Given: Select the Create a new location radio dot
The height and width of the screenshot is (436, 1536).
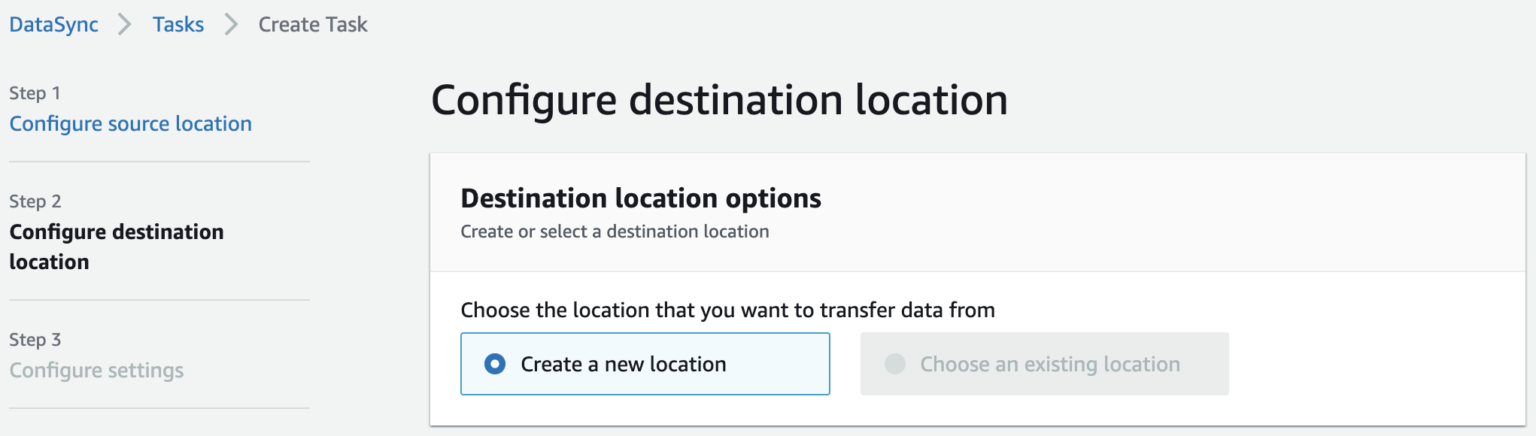Looking at the screenshot, I should coord(494,364).
